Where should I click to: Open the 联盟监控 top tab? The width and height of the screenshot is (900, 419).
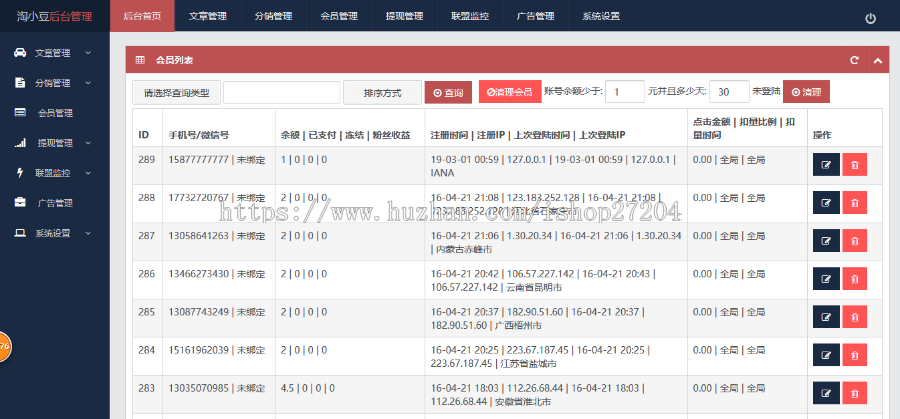(470, 16)
